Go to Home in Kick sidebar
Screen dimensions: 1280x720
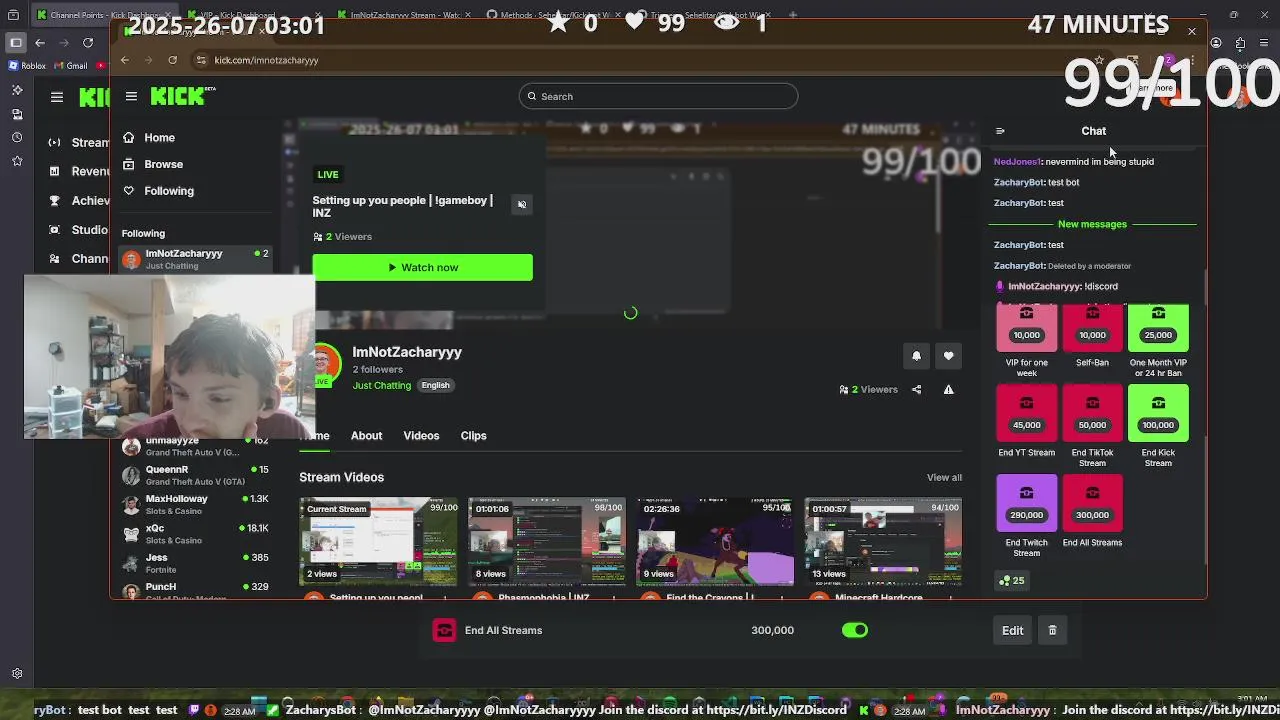(148, 138)
